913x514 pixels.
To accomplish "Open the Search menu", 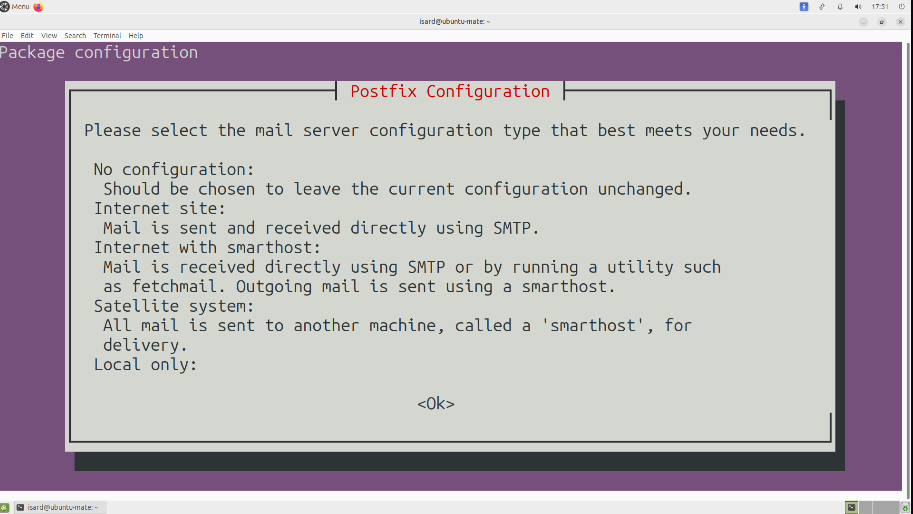I will pos(75,36).
